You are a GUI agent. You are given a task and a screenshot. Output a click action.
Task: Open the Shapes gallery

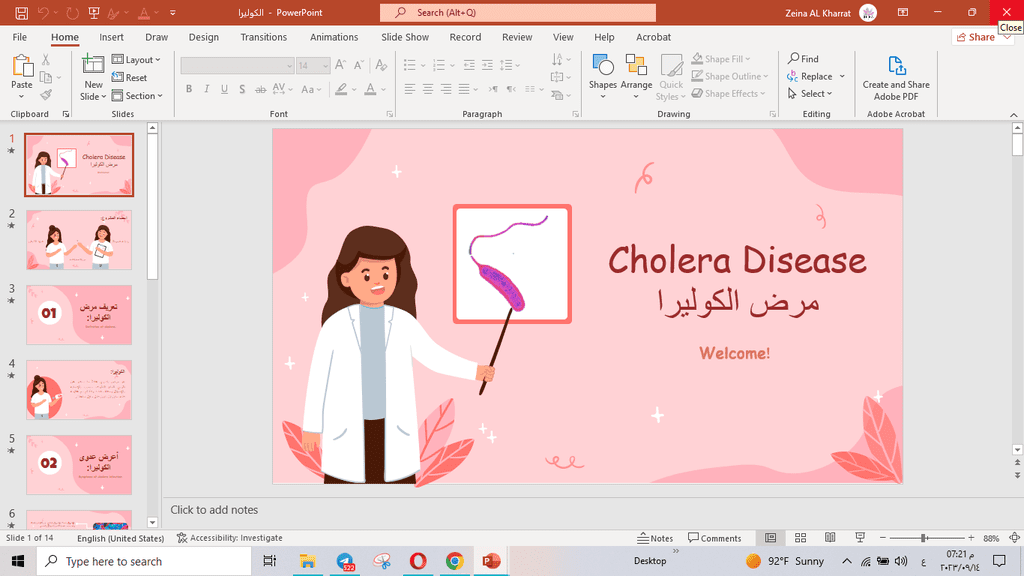tap(603, 77)
